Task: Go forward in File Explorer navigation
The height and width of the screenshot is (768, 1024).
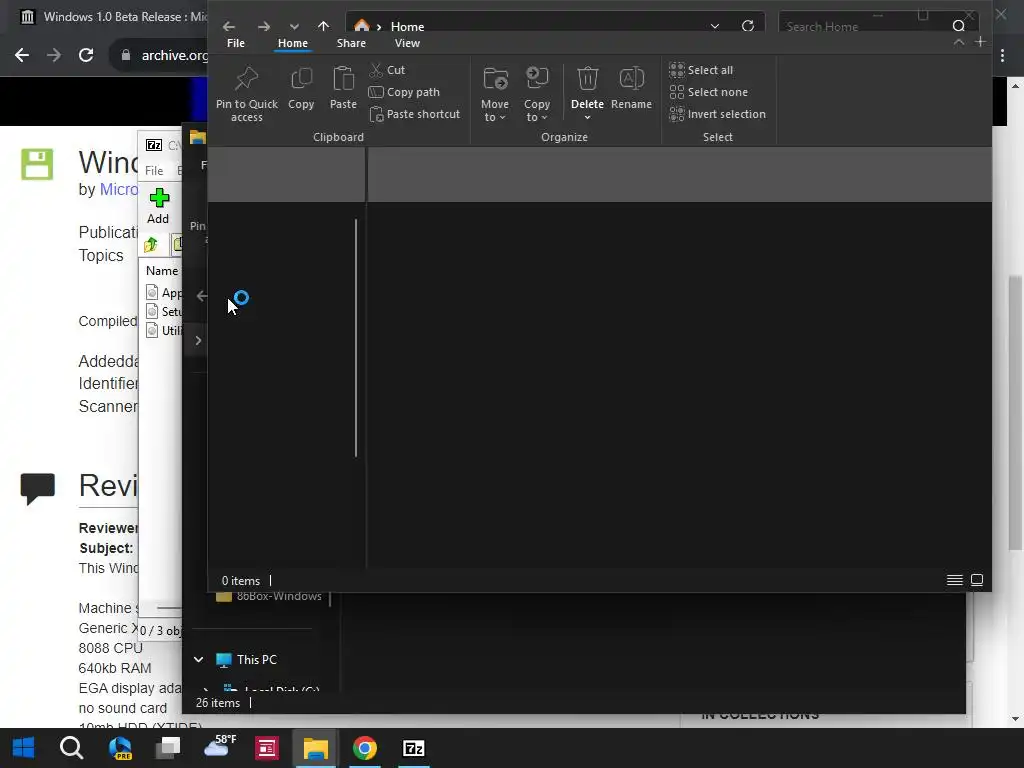Action: tap(264, 26)
